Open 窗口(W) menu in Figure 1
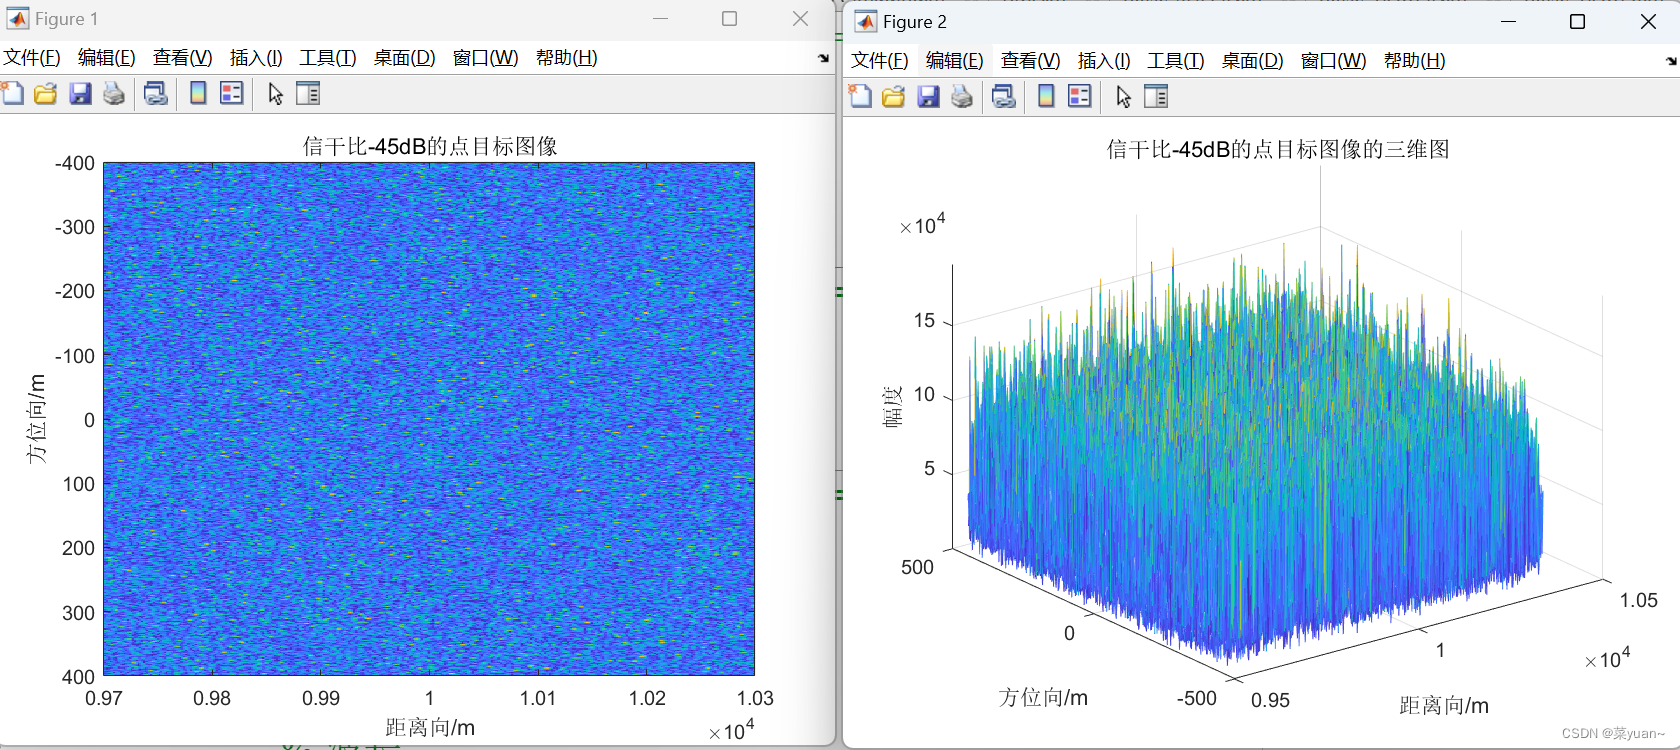The width and height of the screenshot is (1680, 750). click(x=485, y=58)
